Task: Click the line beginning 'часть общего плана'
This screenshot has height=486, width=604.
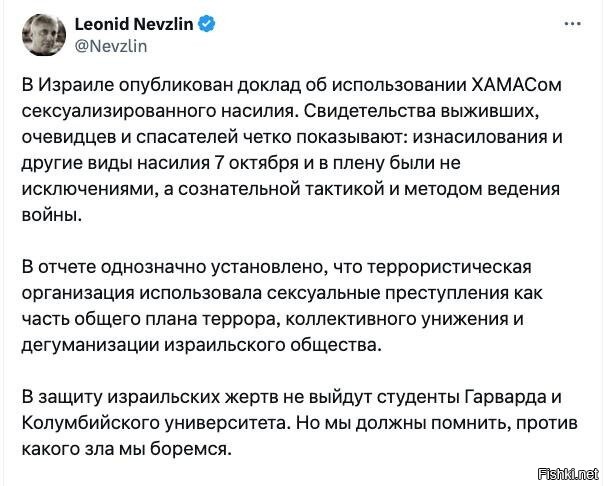Action: (x=272, y=319)
